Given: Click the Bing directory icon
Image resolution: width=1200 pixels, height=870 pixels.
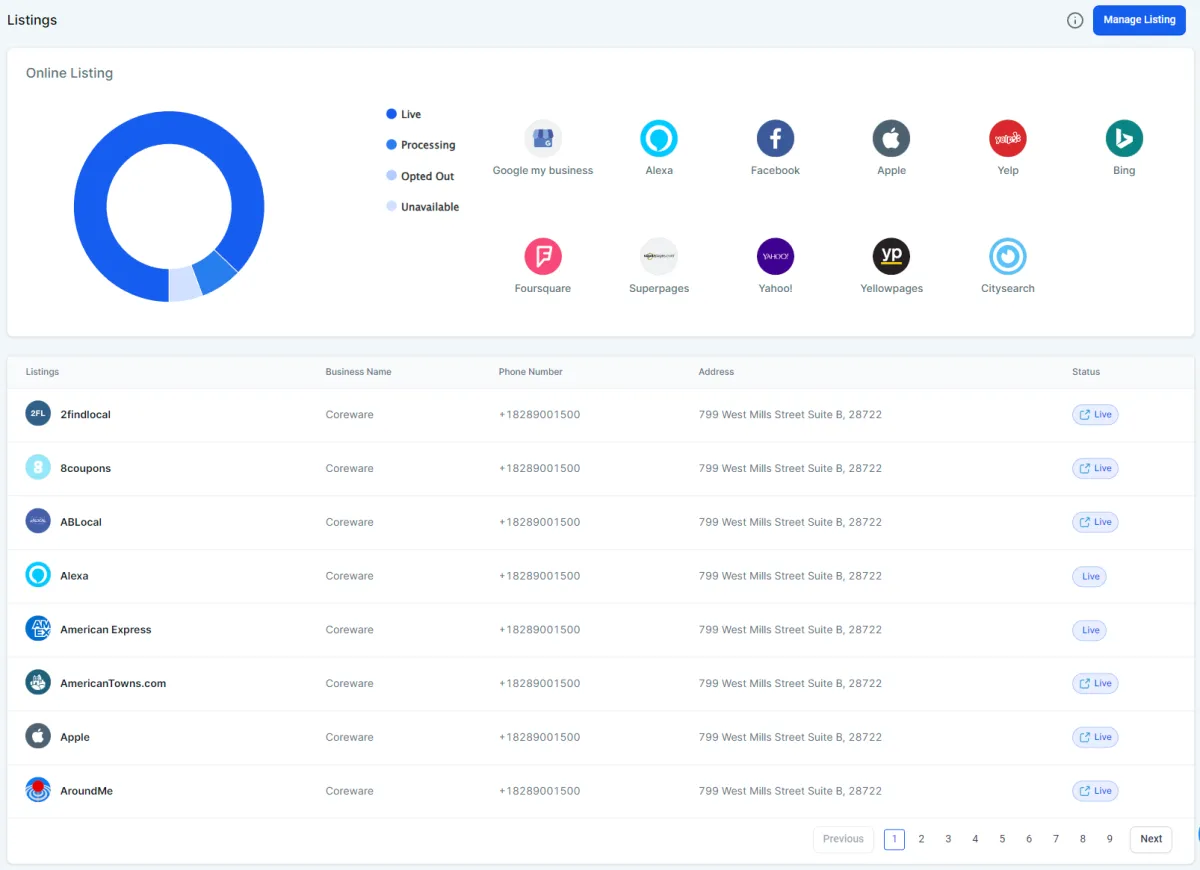Looking at the screenshot, I should click(1124, 138).
